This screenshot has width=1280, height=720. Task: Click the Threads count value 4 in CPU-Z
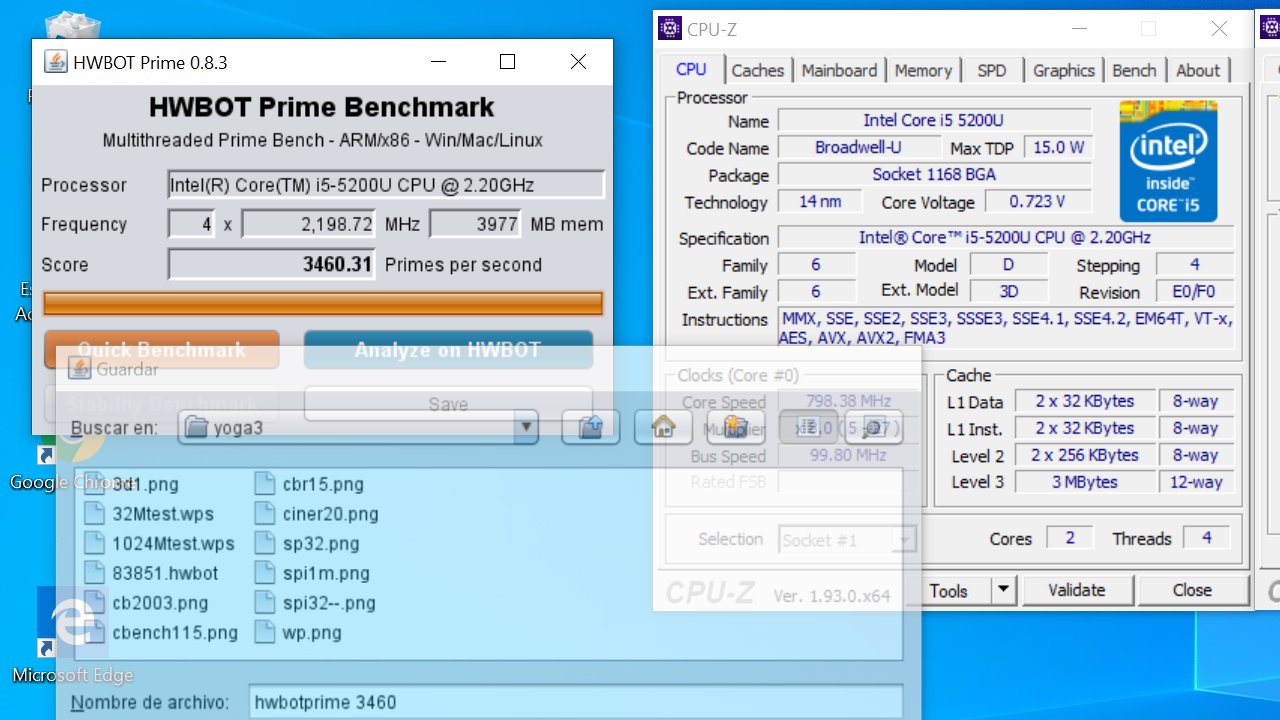(x=1206, y=538)
